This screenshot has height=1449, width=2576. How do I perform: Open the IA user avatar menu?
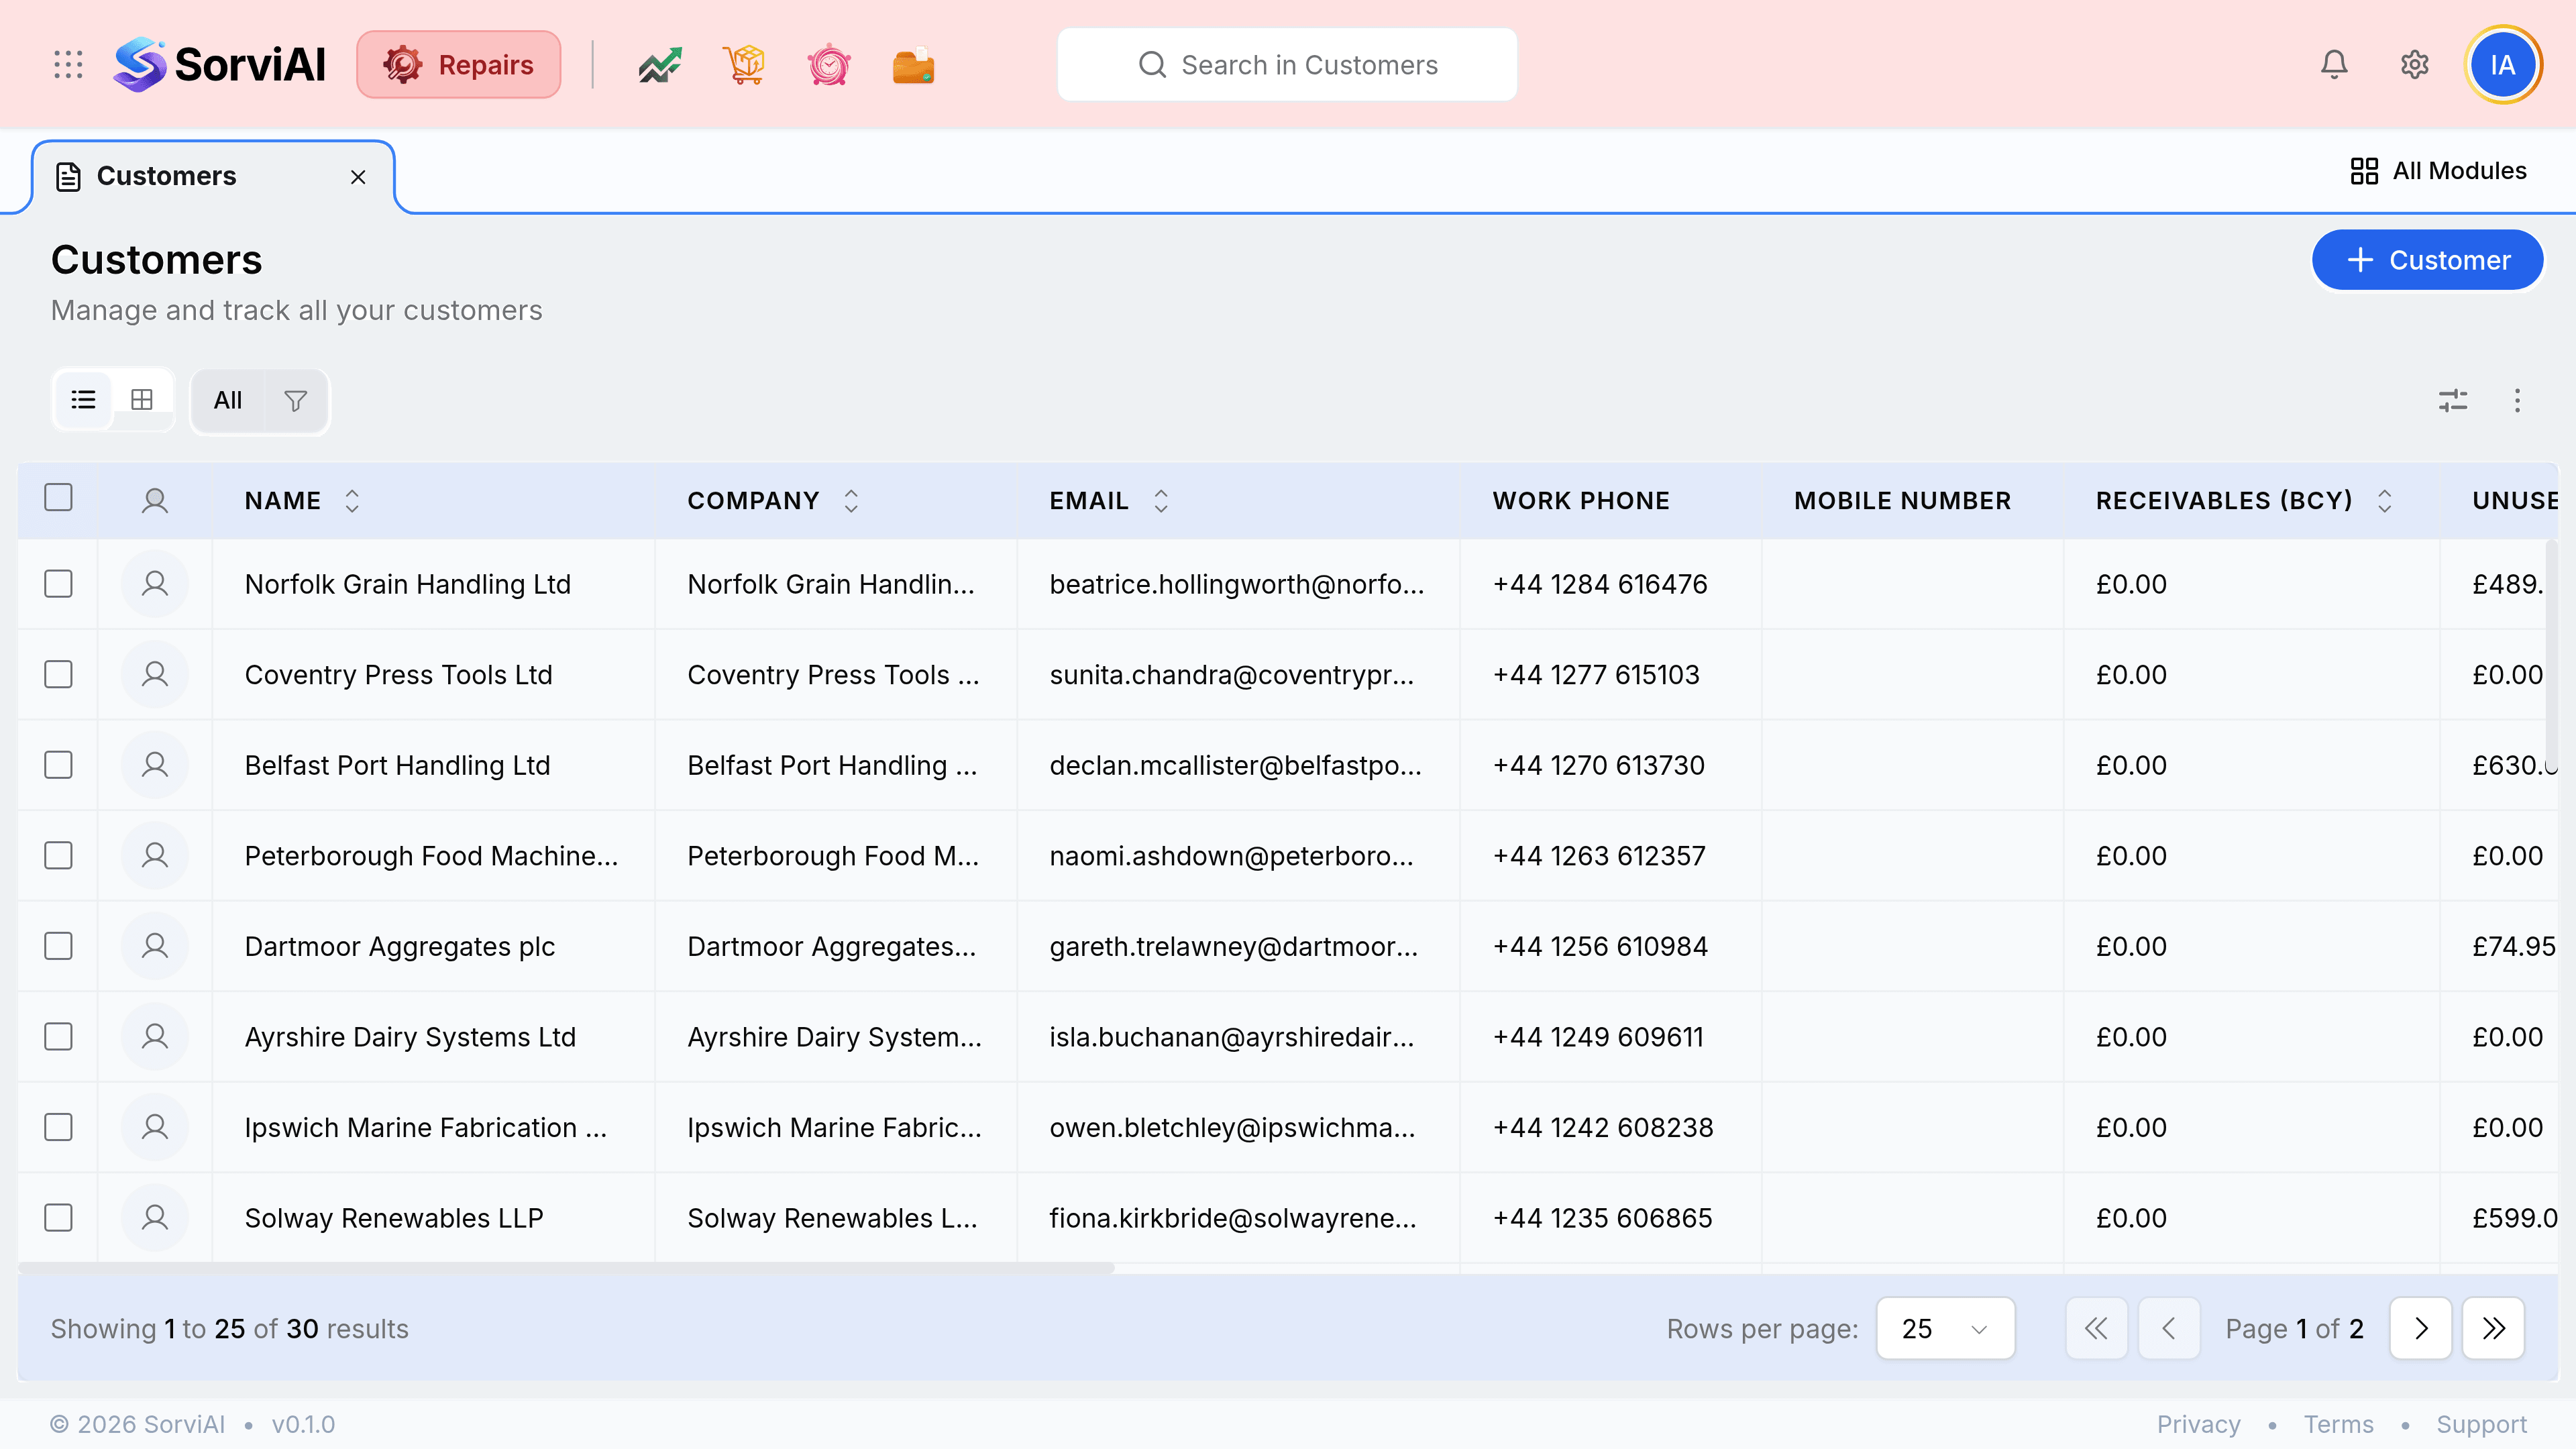tap(2502, 65)
